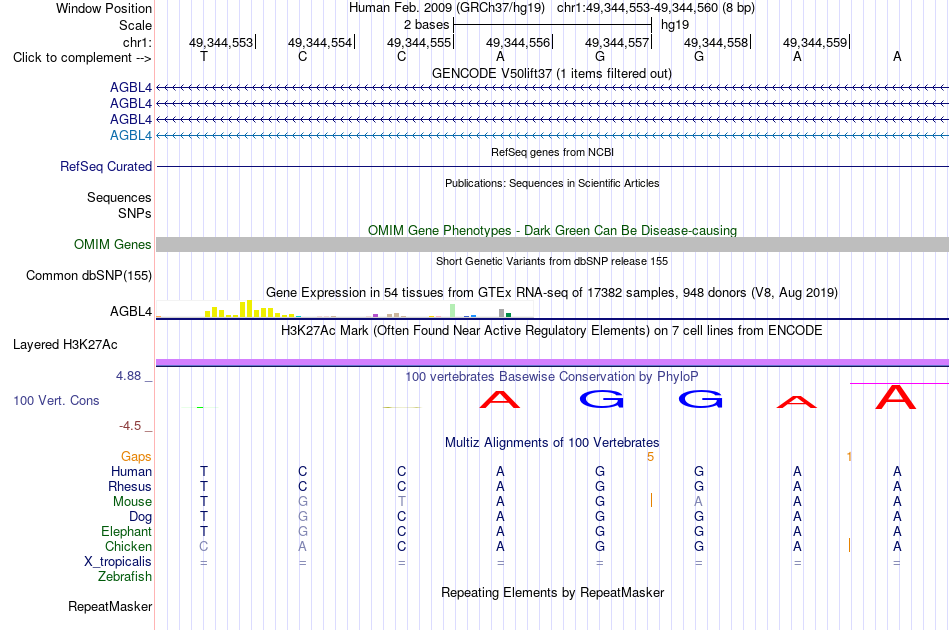This screenshot has width=950, height=630.
Task: Open the light-blue AGBL4 transcript label
Action: pos(131,135)
